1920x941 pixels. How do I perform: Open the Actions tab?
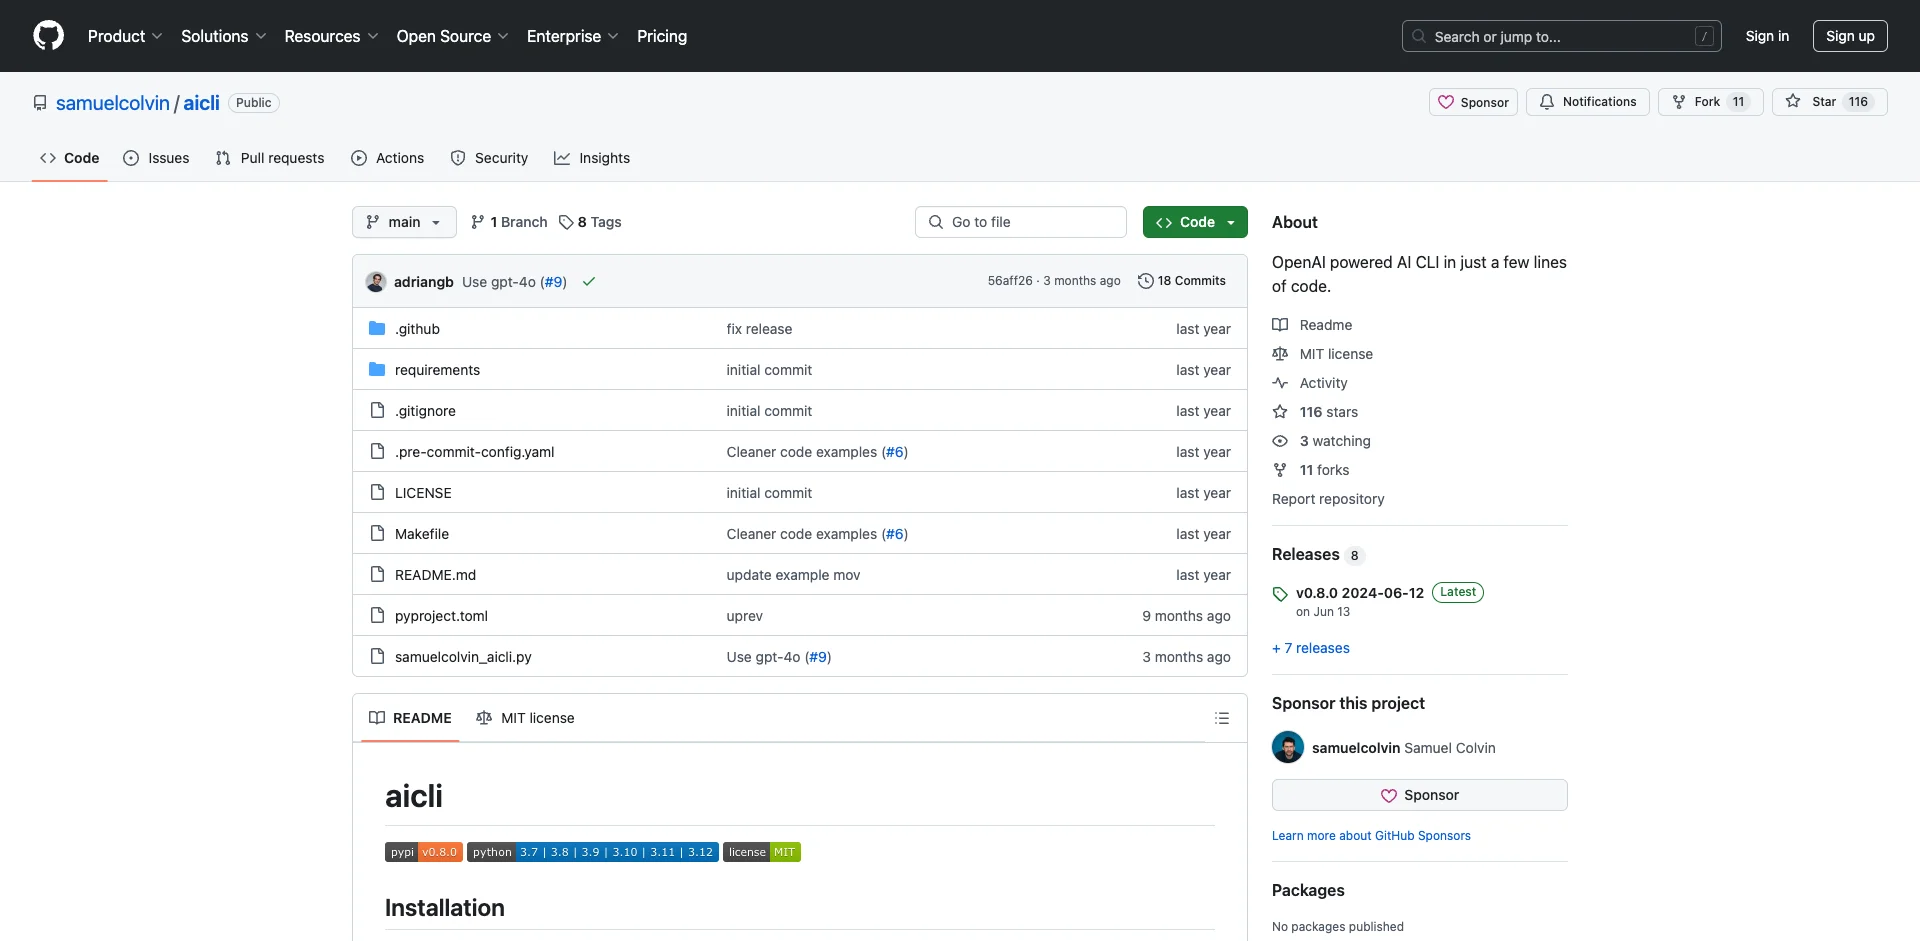click(388, 158)
